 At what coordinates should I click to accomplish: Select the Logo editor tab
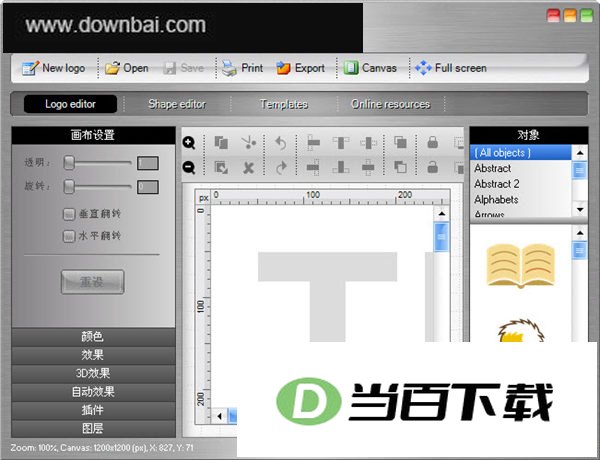pos(70,104)
